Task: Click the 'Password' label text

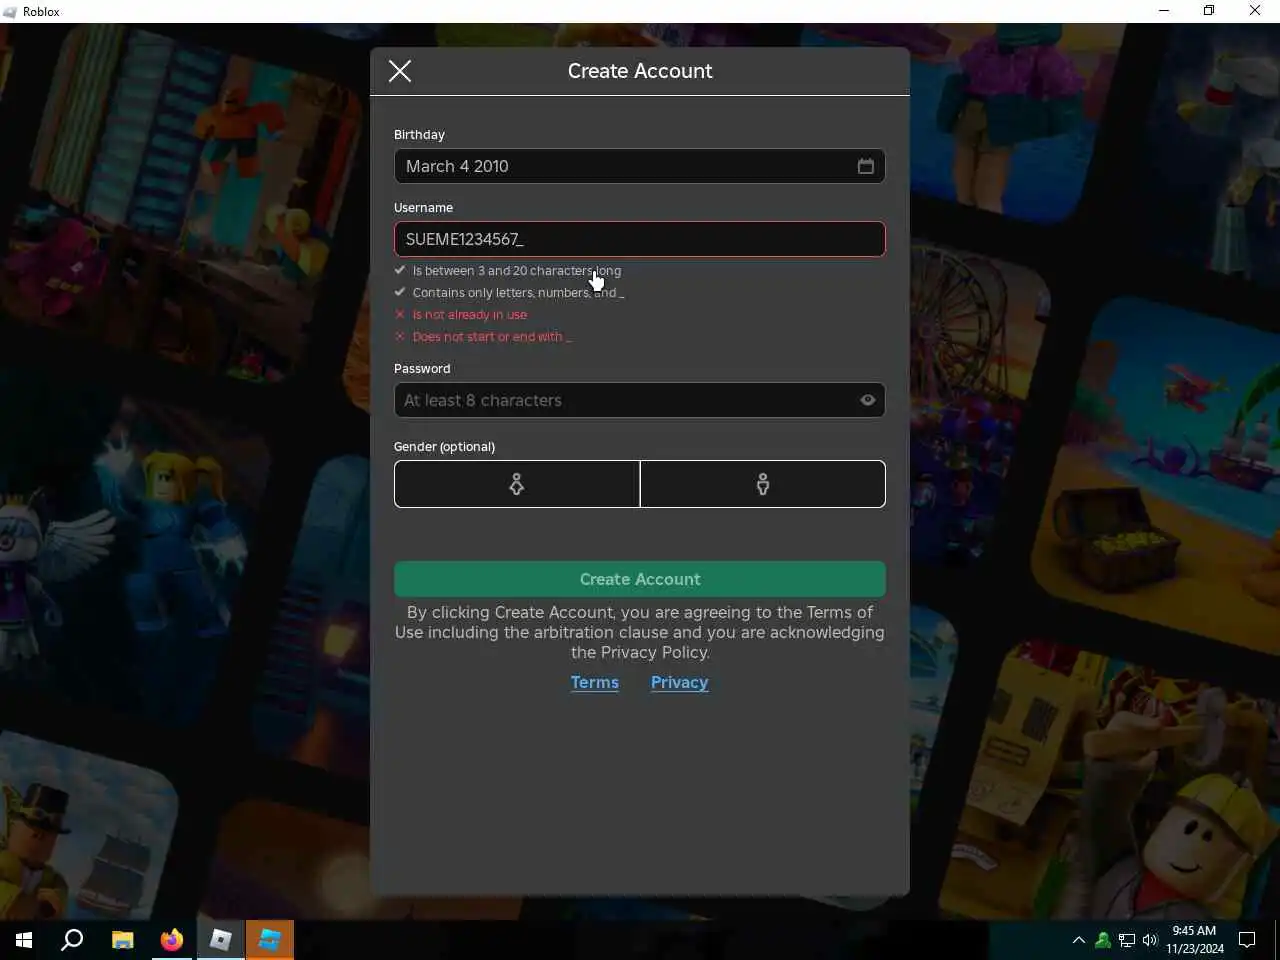Action: [422, 369]
